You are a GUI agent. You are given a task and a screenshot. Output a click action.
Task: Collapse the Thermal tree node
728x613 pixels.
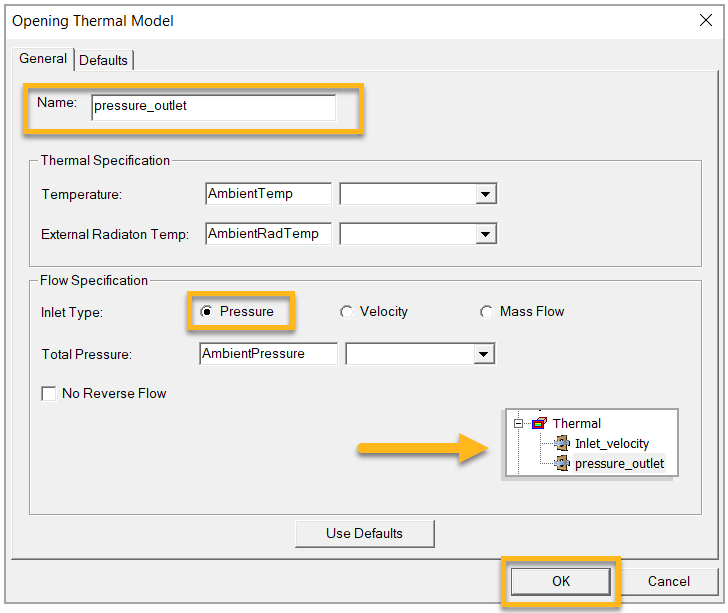pyautogui.click(x=520, y=423)
